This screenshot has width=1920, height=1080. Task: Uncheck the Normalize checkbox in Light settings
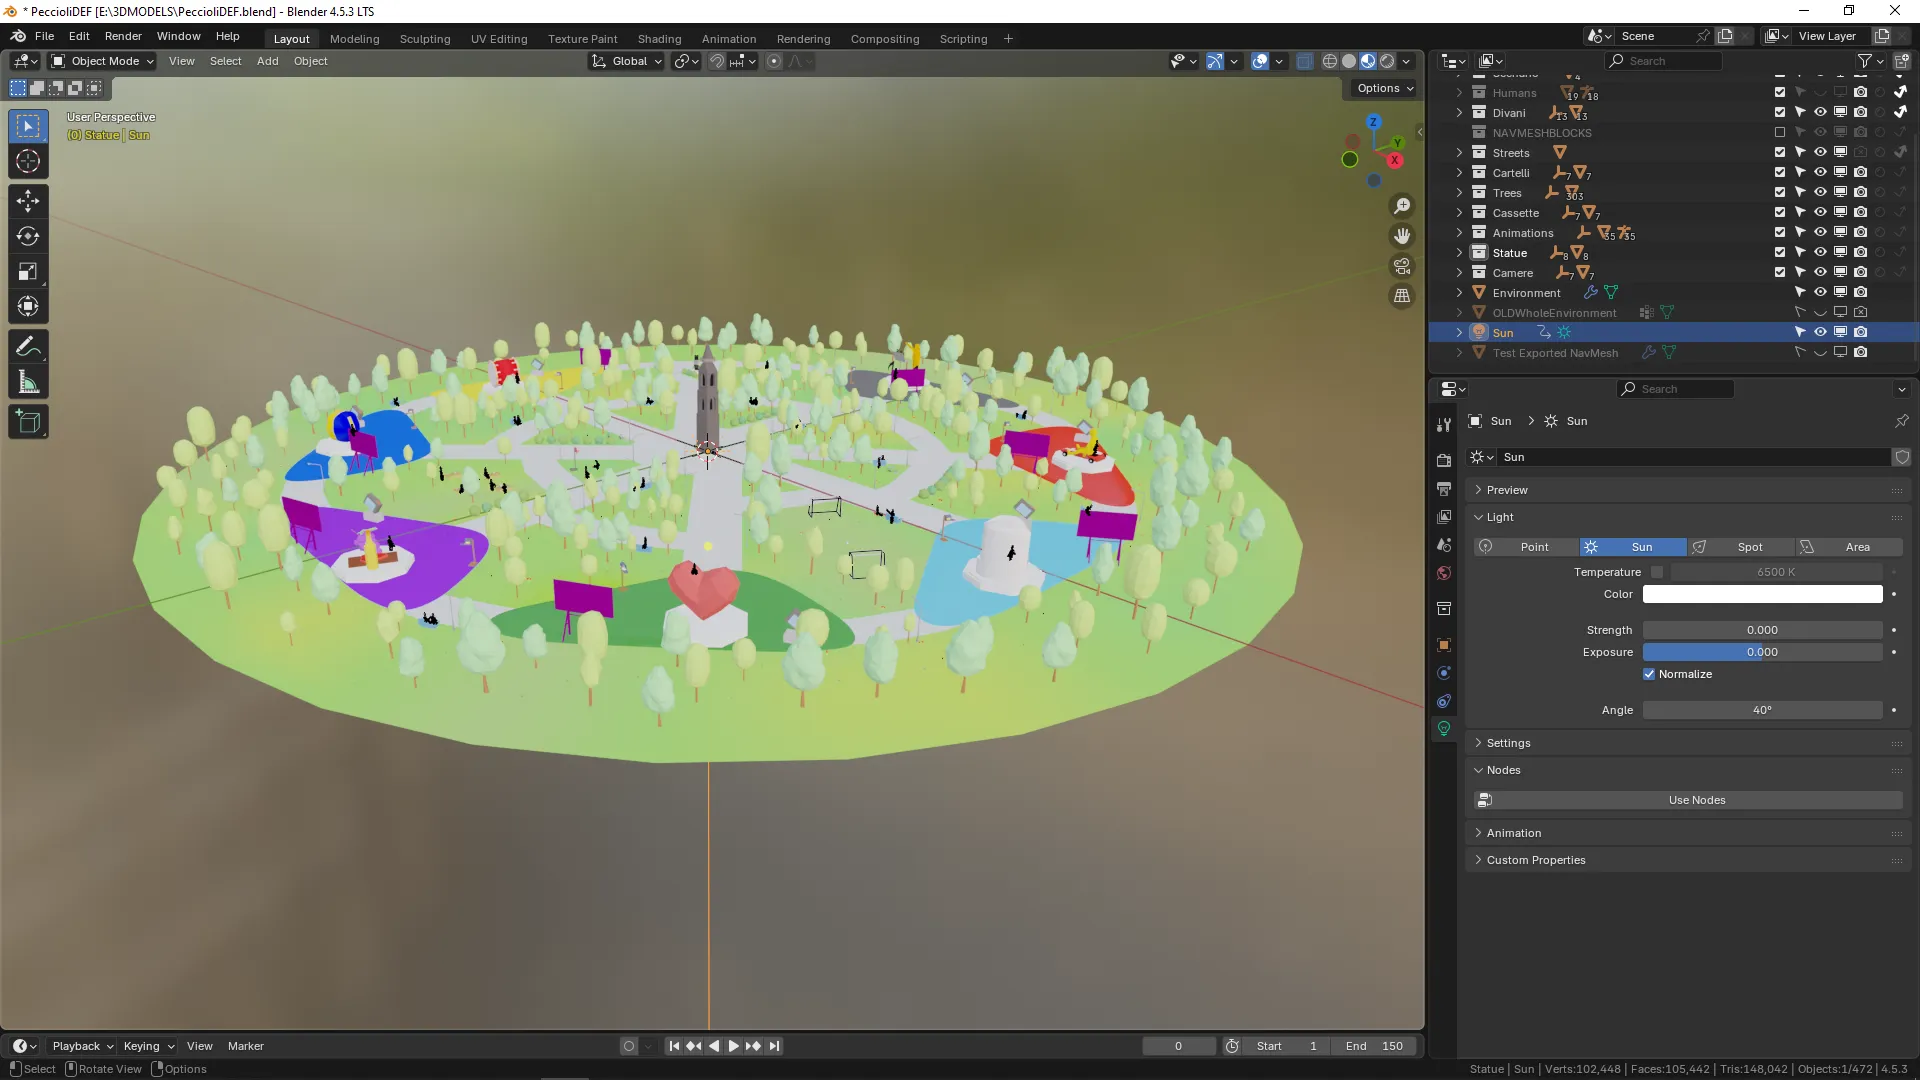click(1650, 674)
